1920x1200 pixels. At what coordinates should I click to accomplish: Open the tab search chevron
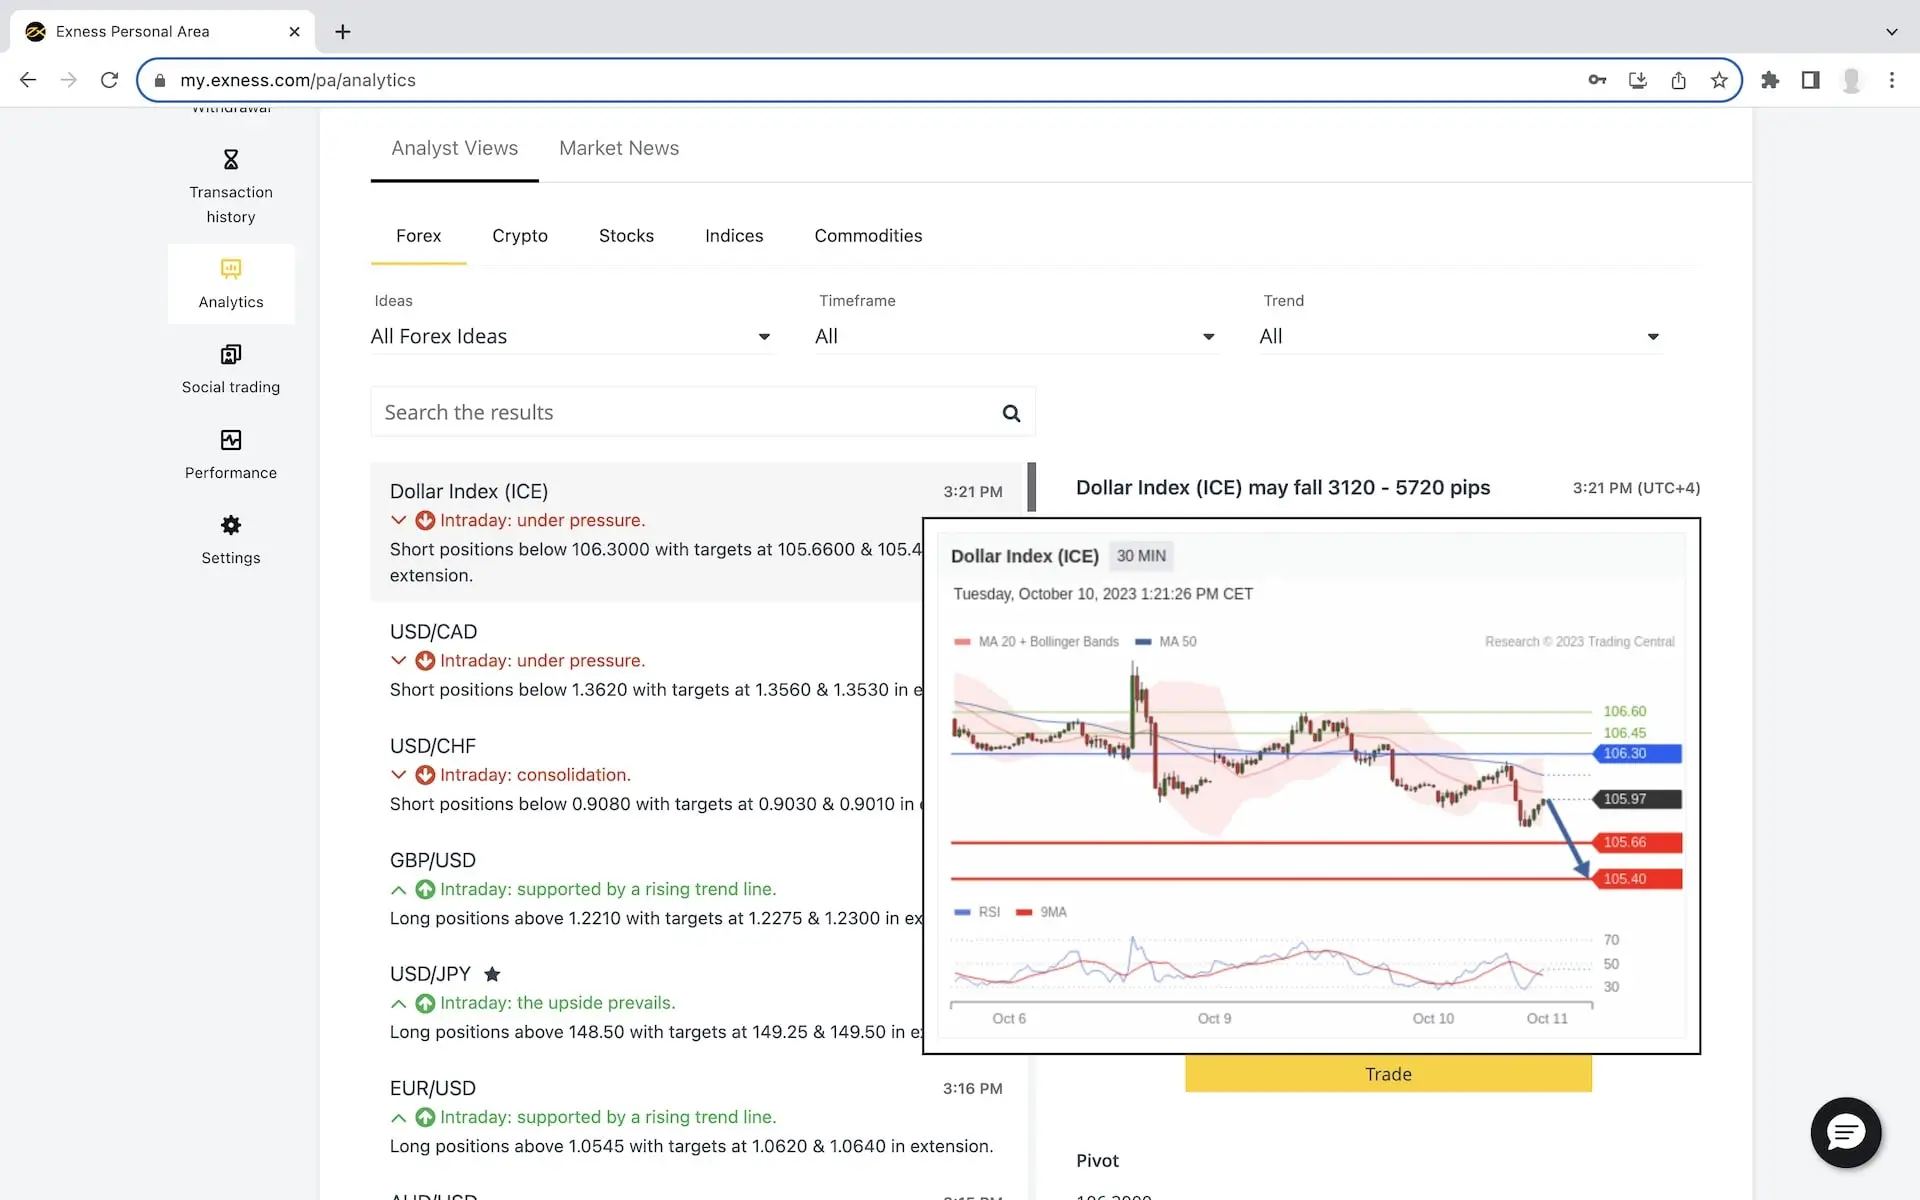1891,32
